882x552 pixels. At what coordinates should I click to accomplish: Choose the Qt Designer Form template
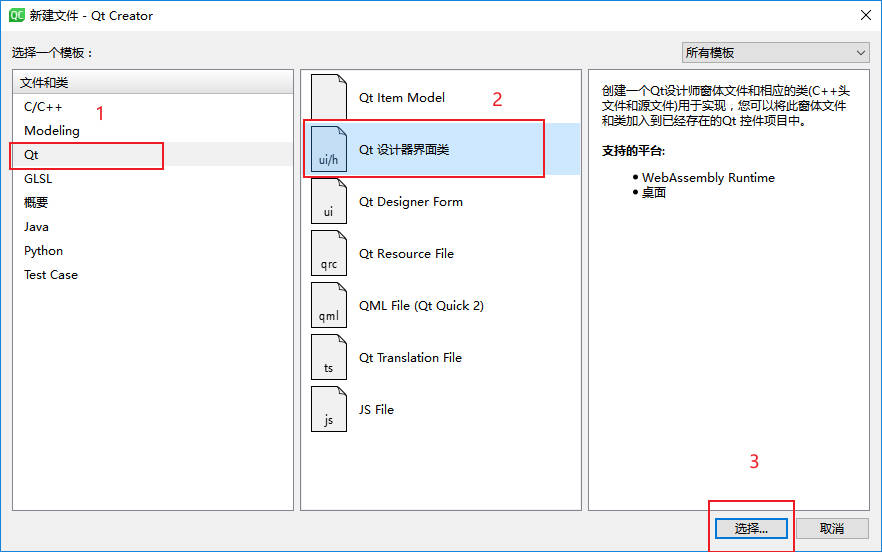441,201
